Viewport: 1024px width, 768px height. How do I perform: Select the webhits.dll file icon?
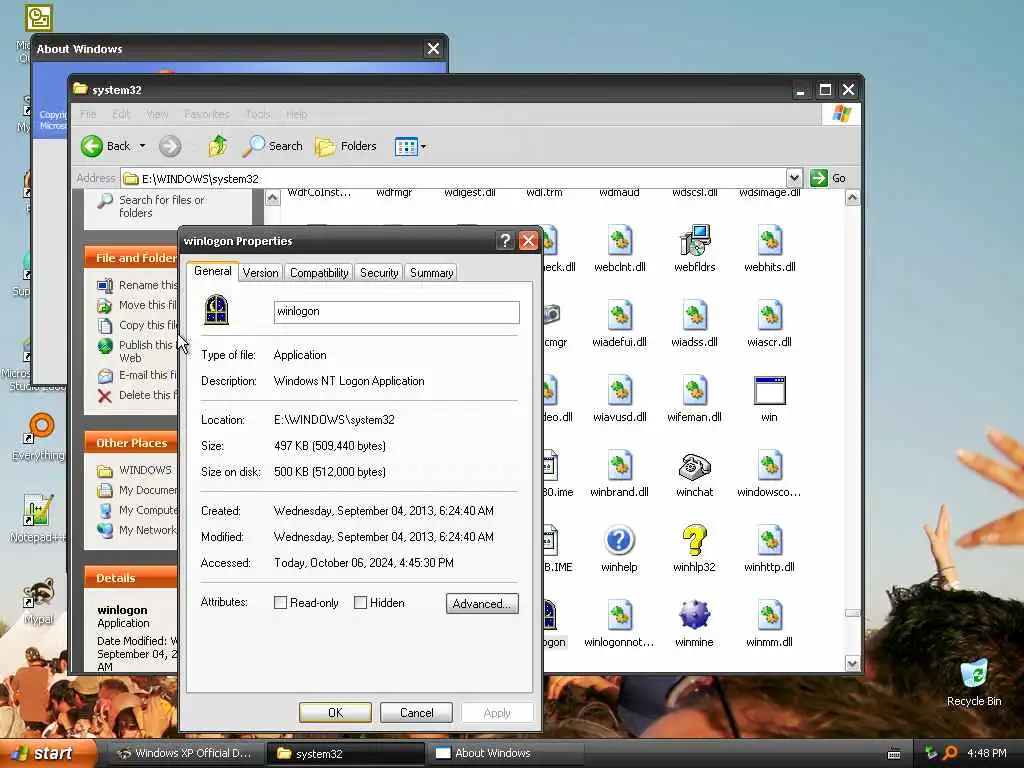pos(770,240)
